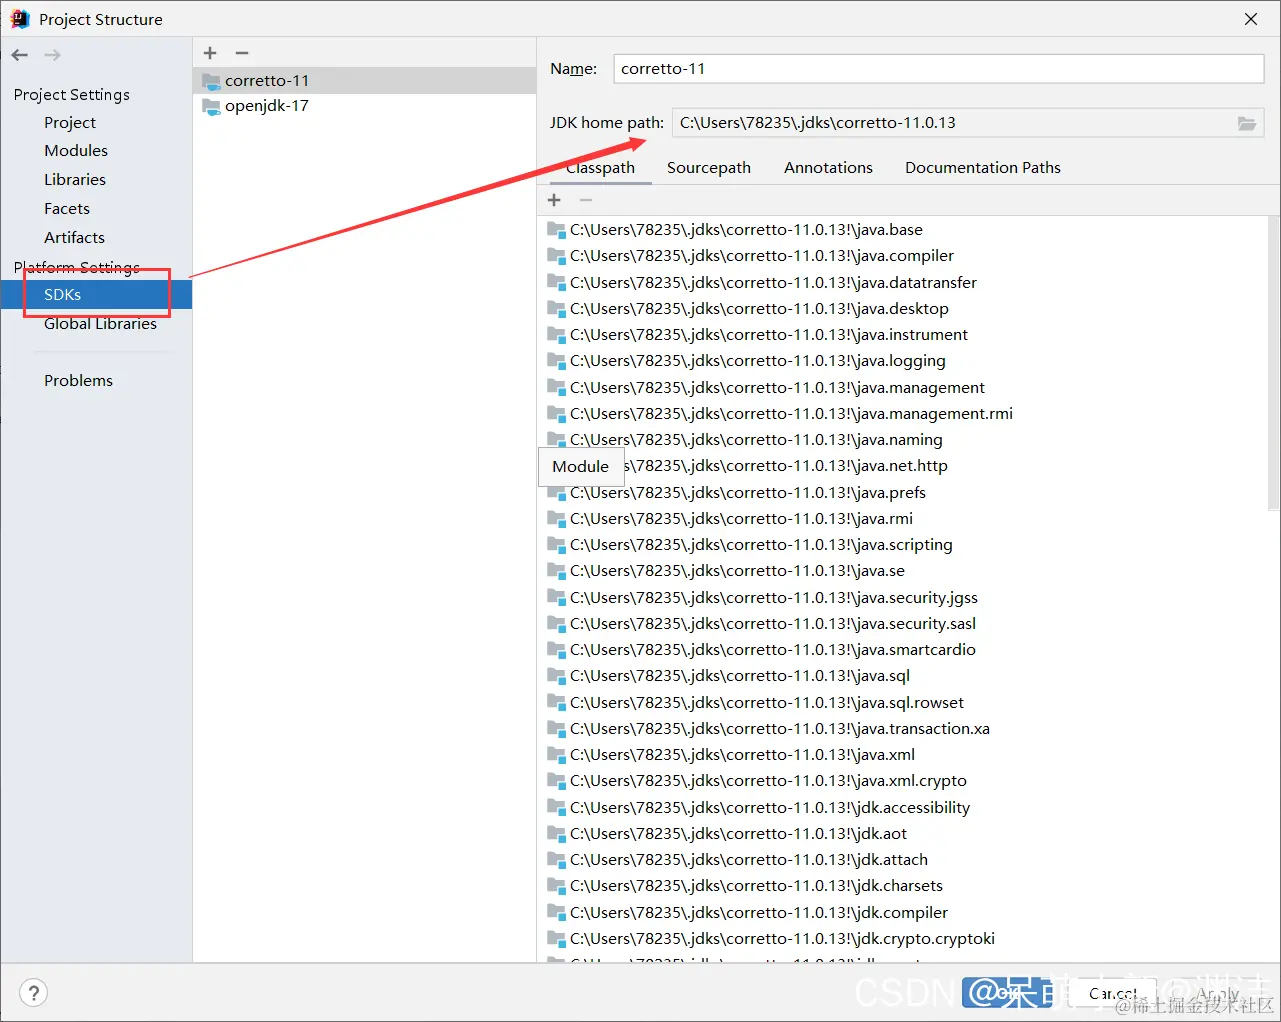Screen dimensions: 1281x1022
Task: Click folder icon beside jdk.accessibility entry
Action: [x=556, y=807]
